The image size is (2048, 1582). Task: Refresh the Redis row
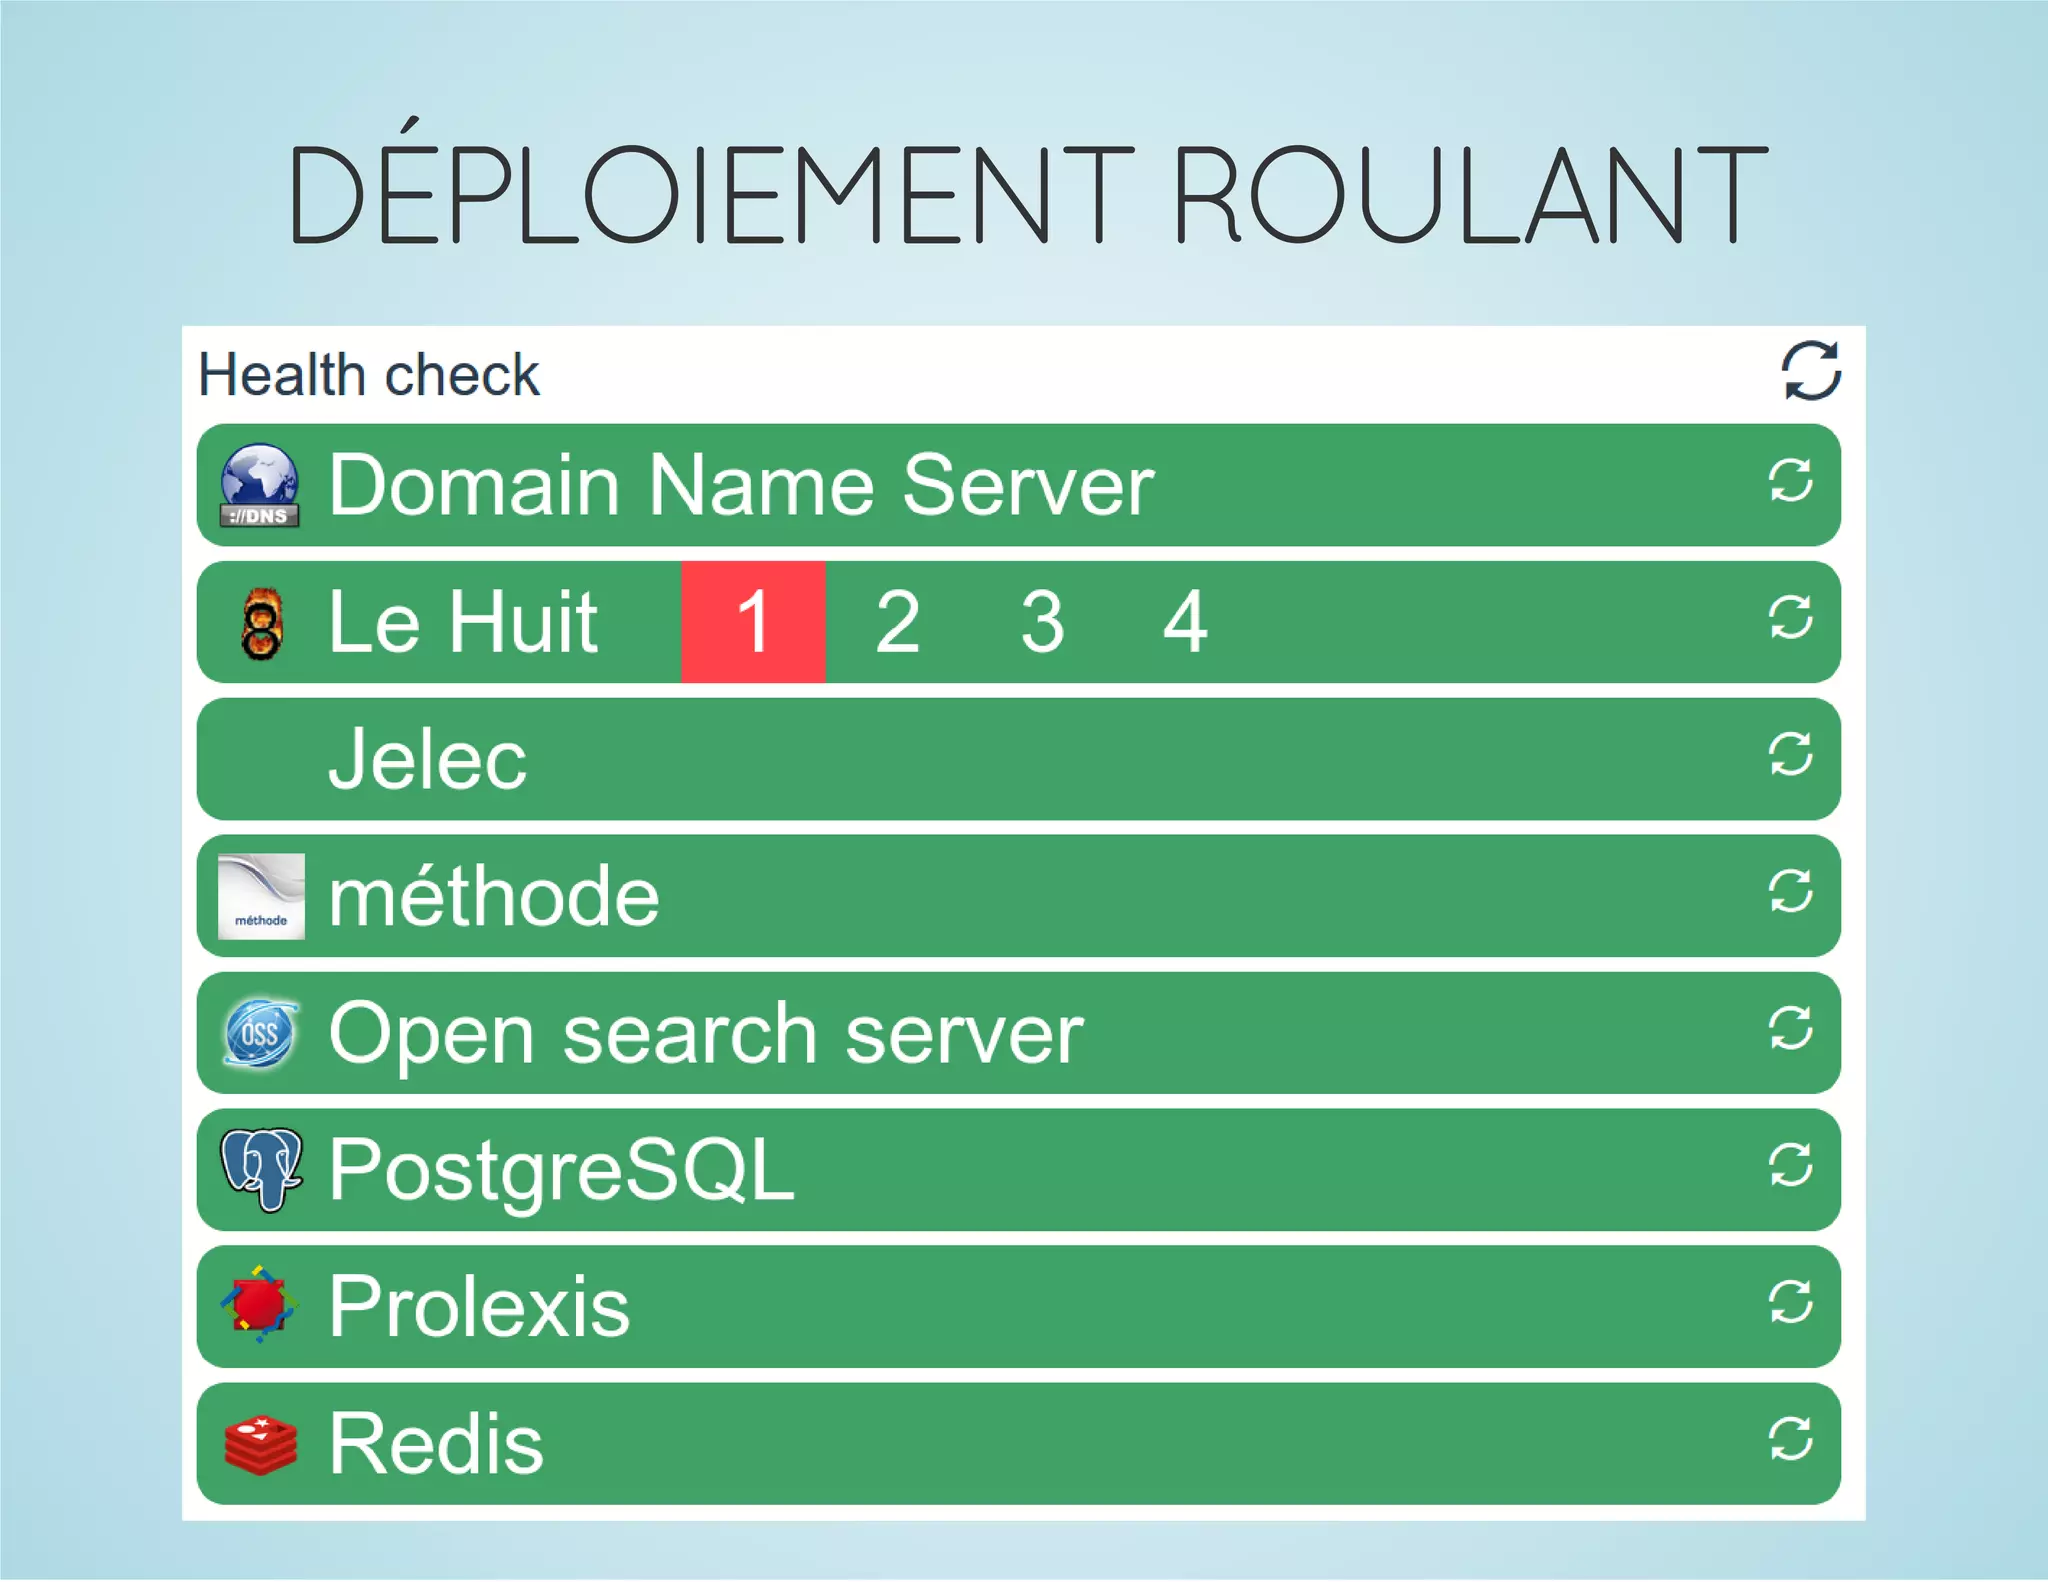[x=1790, y=1440]
